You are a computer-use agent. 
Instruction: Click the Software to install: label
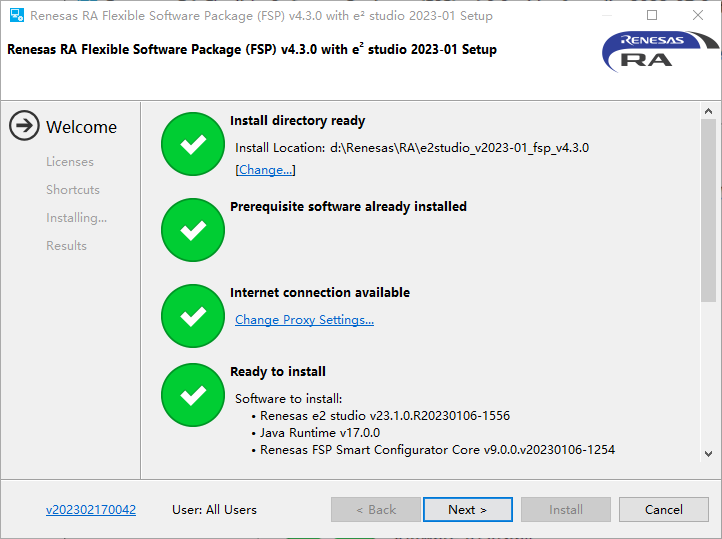click(x=289, y=399)
